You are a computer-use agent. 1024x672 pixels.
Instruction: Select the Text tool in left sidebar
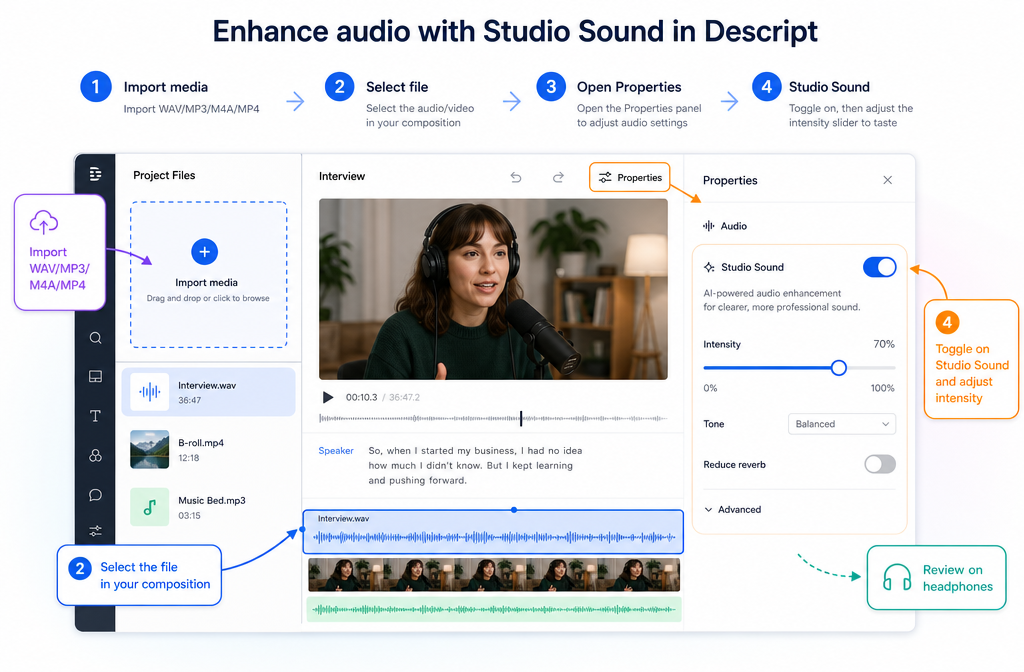95,416
